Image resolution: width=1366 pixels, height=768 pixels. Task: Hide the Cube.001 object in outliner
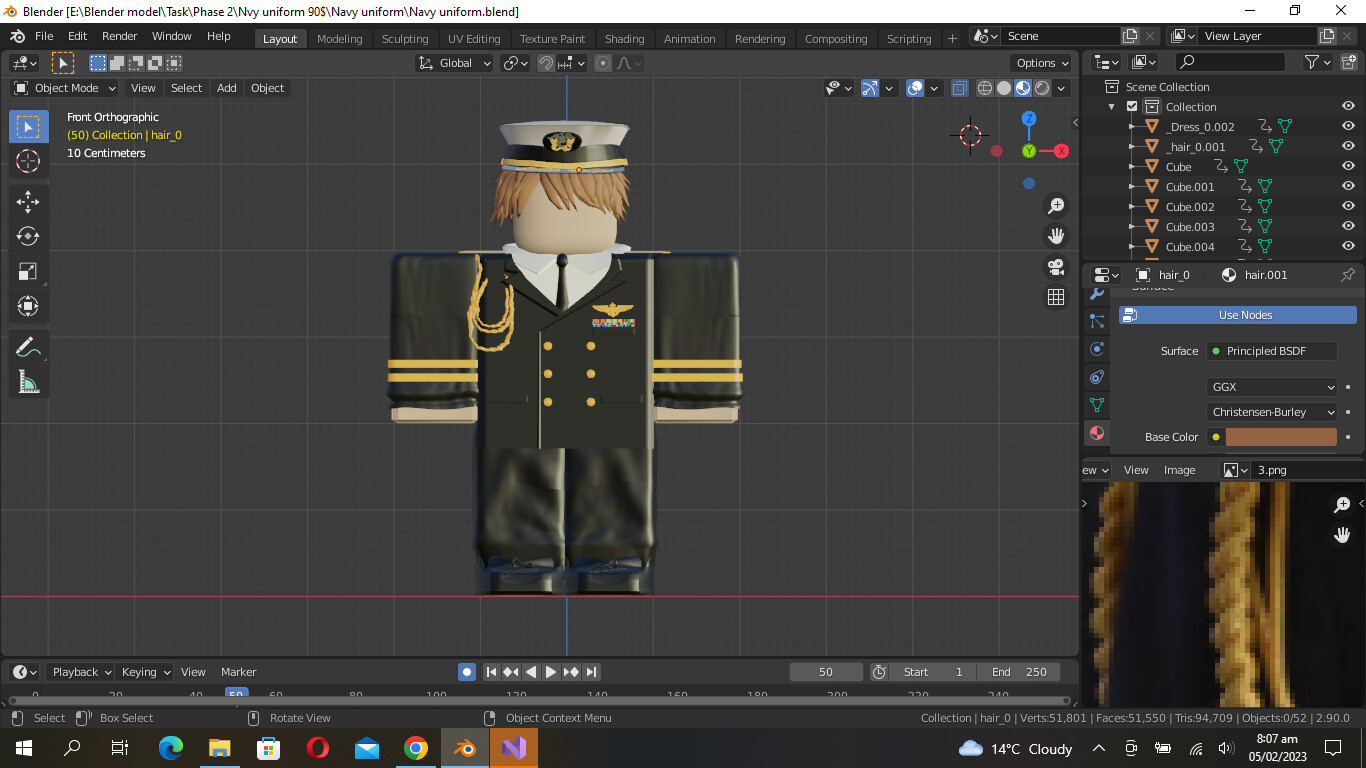1348,187
